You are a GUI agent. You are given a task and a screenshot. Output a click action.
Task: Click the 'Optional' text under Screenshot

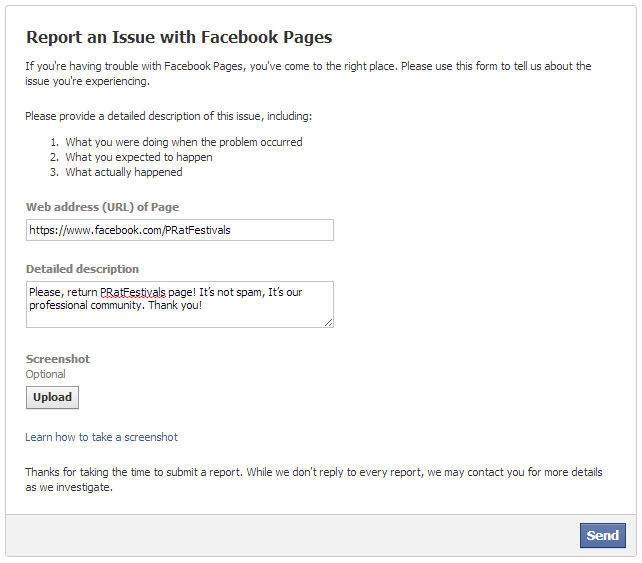[x=45, y=374]
